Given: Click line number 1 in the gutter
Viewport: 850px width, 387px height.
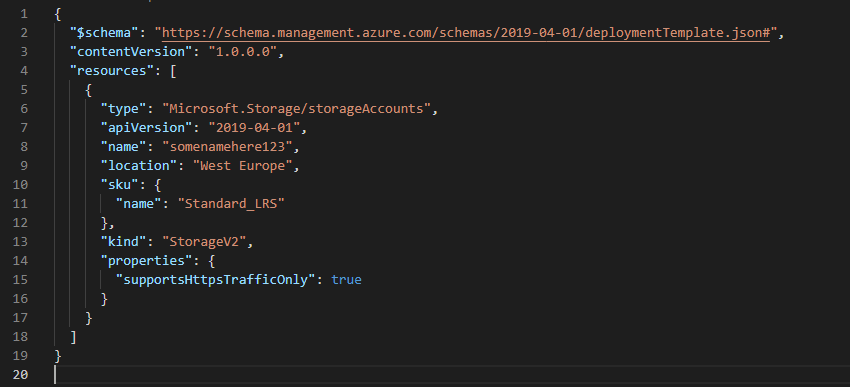Looking at the screenshot, I should (x=24, y=14).
